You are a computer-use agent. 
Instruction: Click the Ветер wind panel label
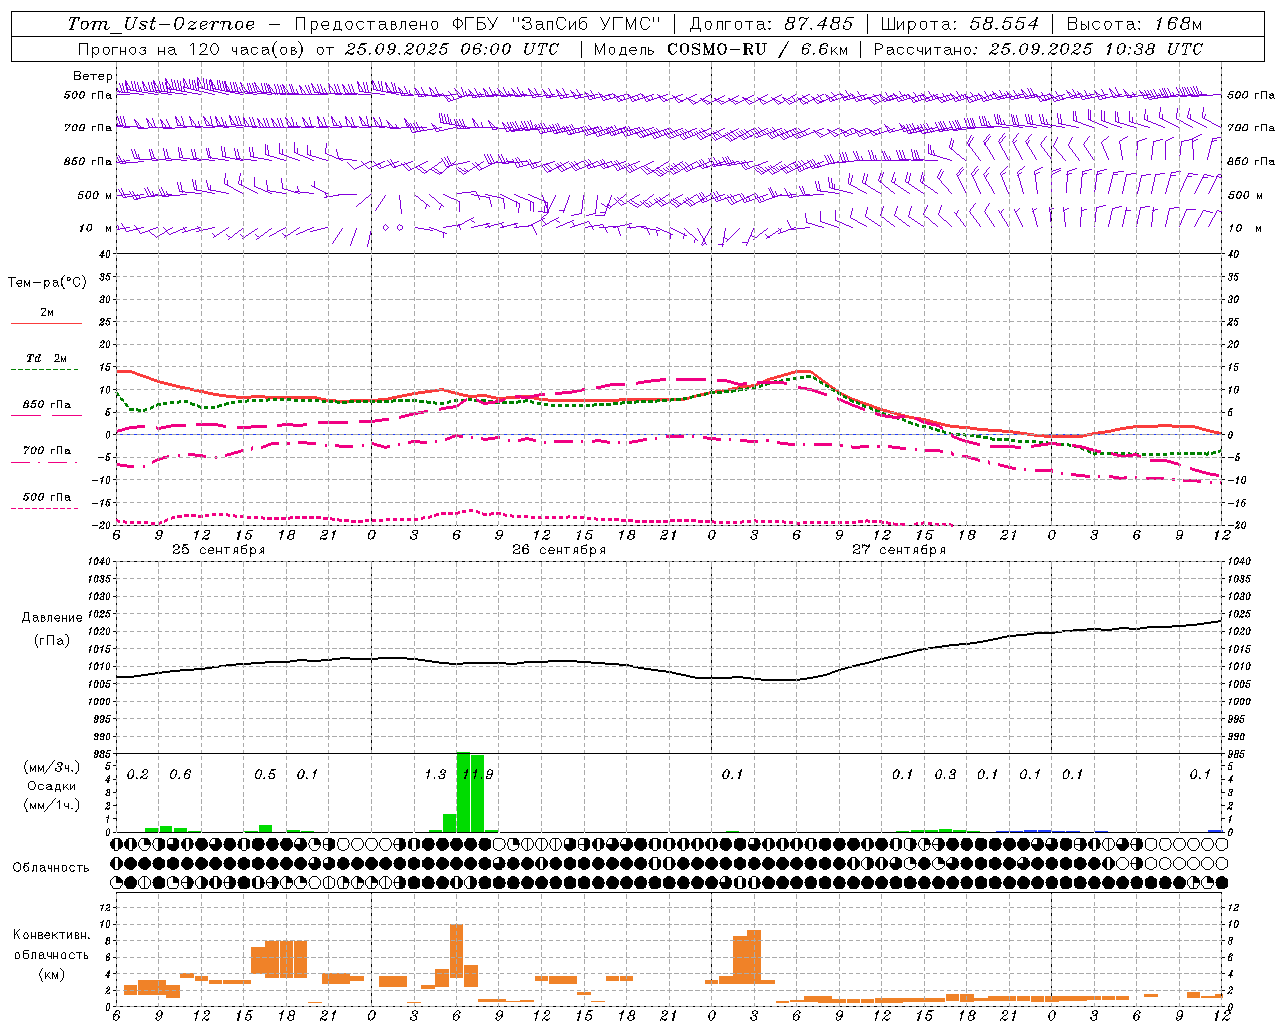(91, 76)
